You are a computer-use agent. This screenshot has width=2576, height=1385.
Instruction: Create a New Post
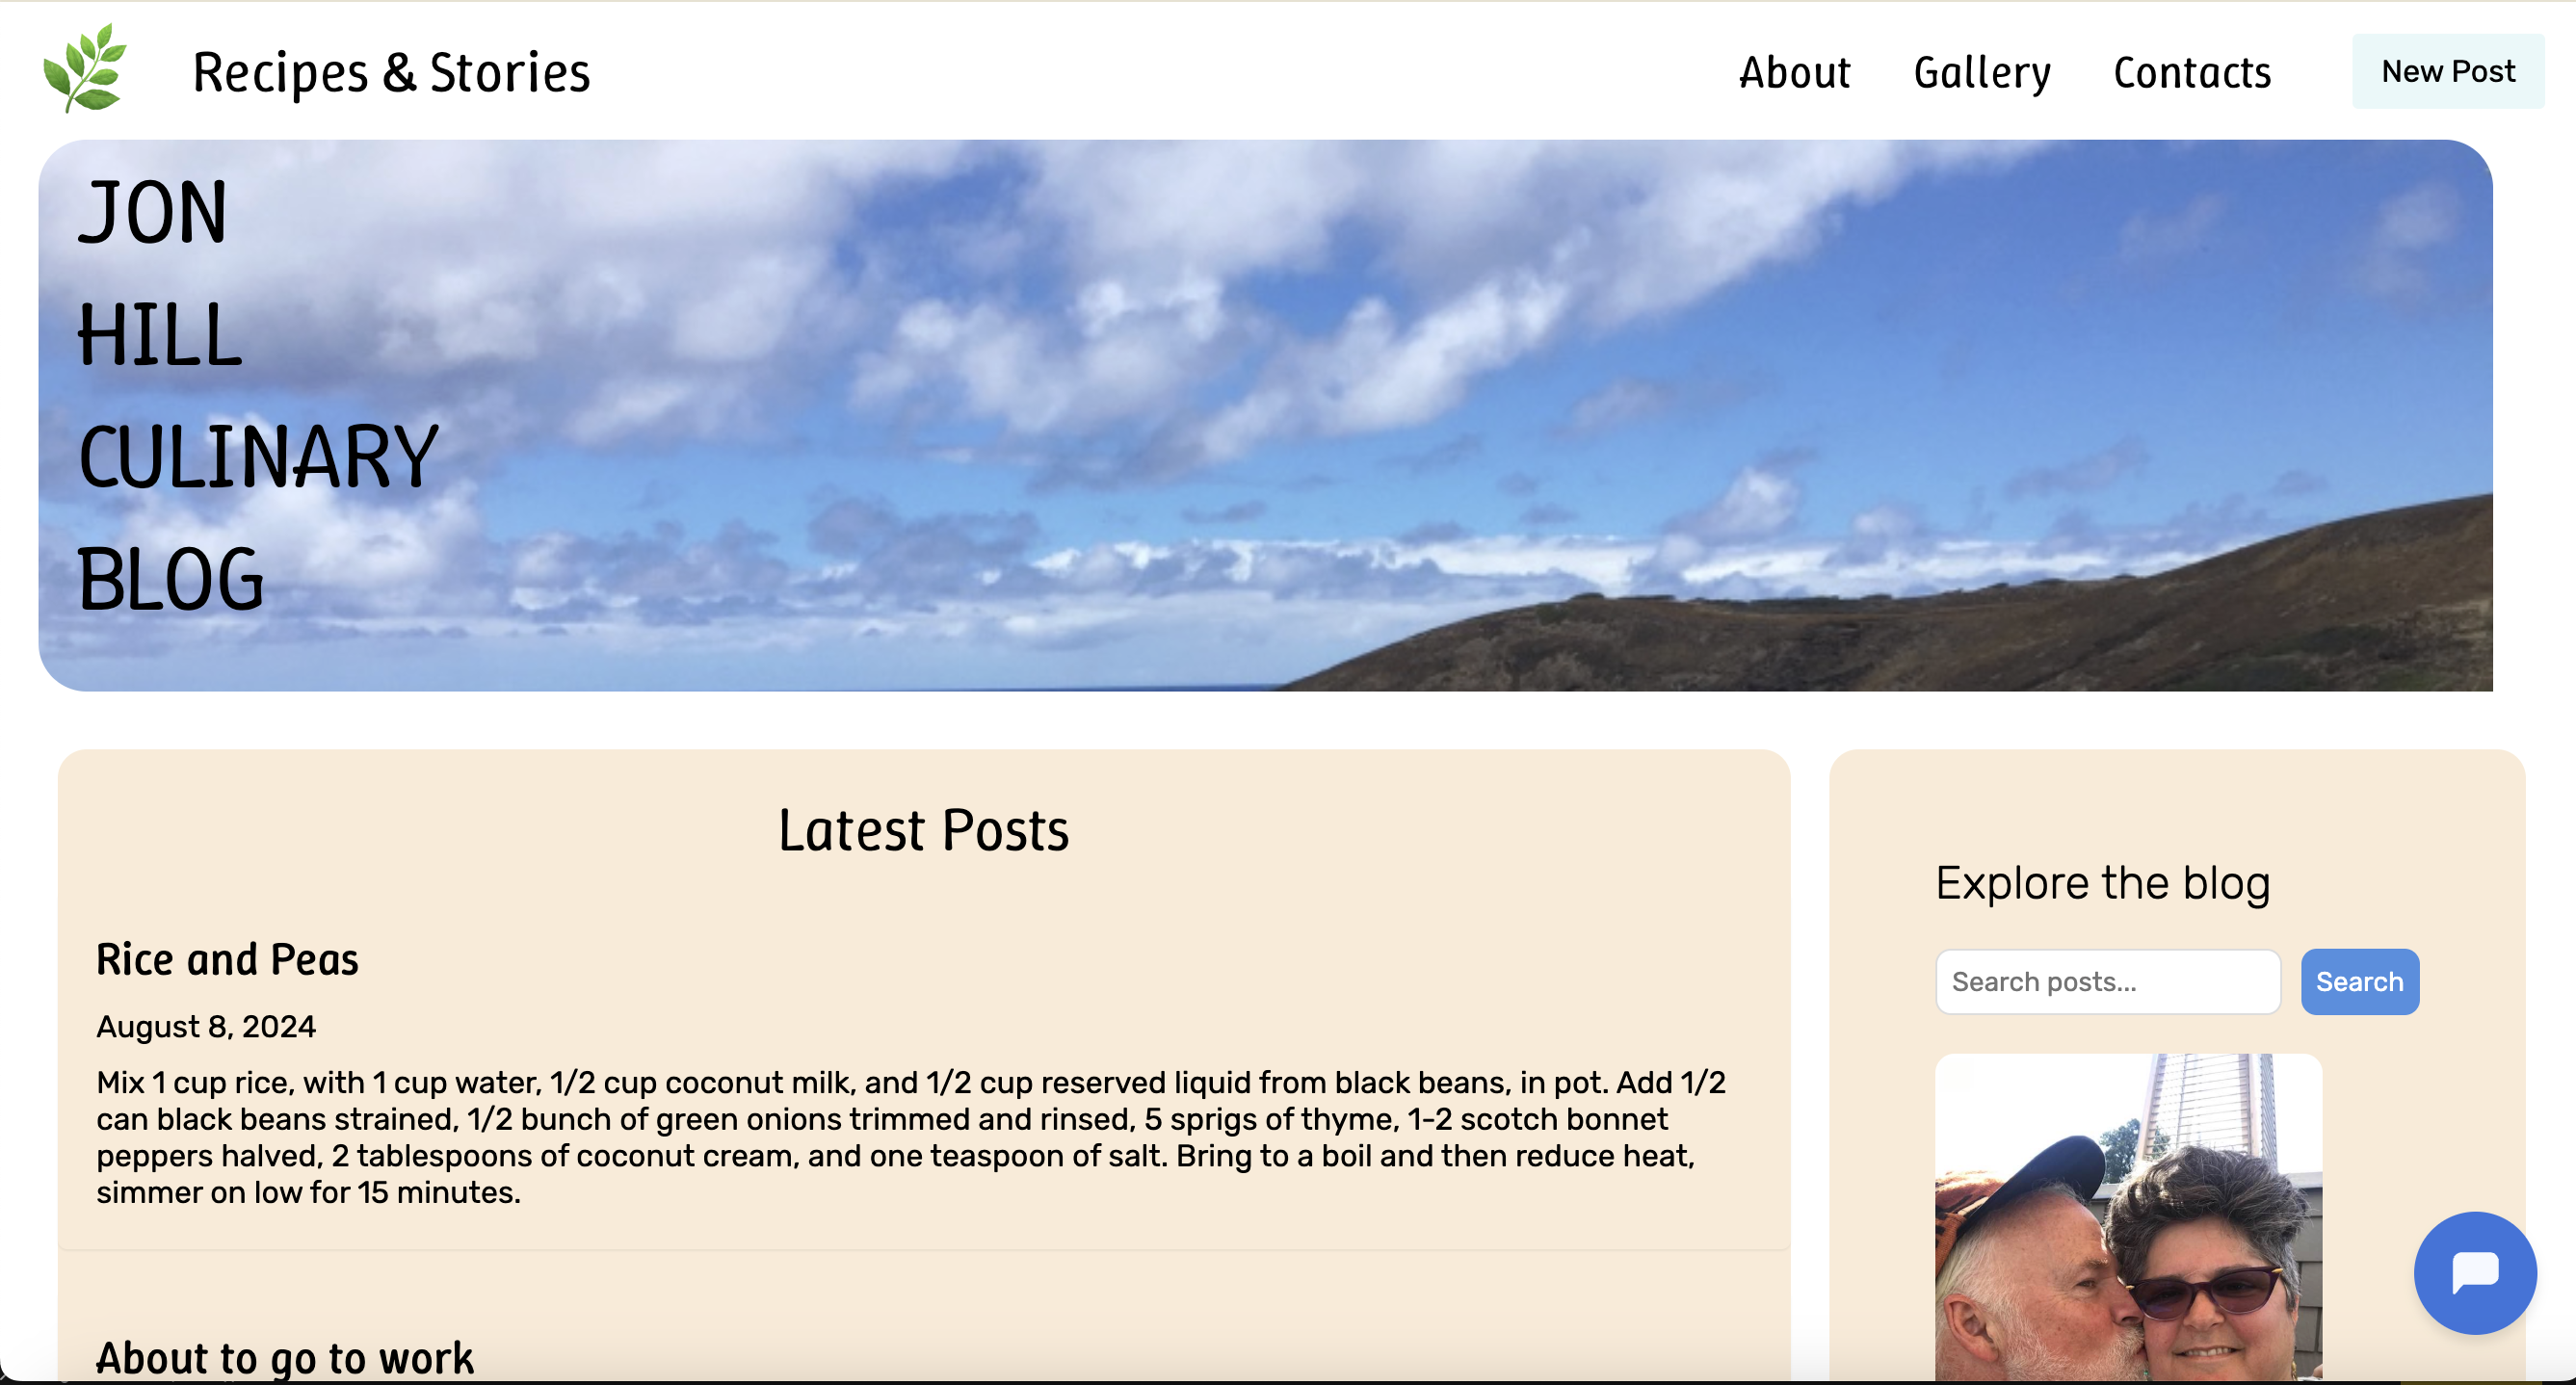(2448, 71)
